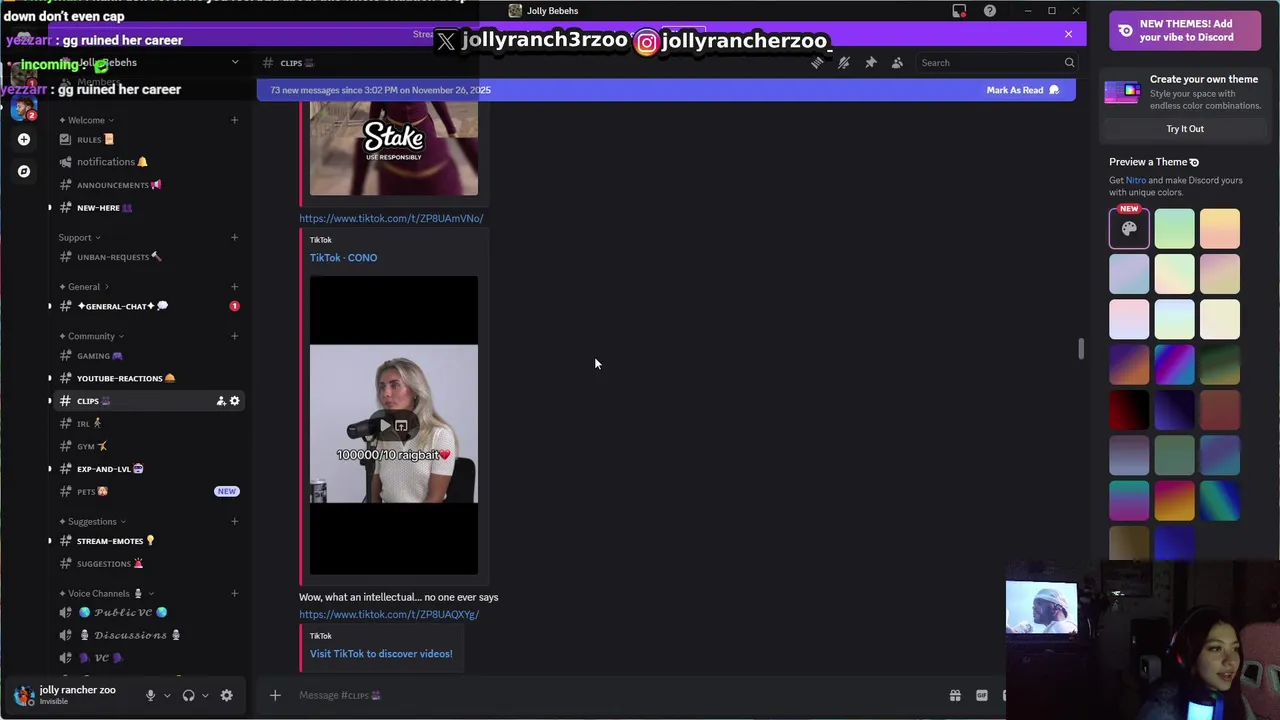The image size is (1280, 720).
Task: Play the blonde woman TikTok video
Action: pyautogui.click(x=385, y=426)
